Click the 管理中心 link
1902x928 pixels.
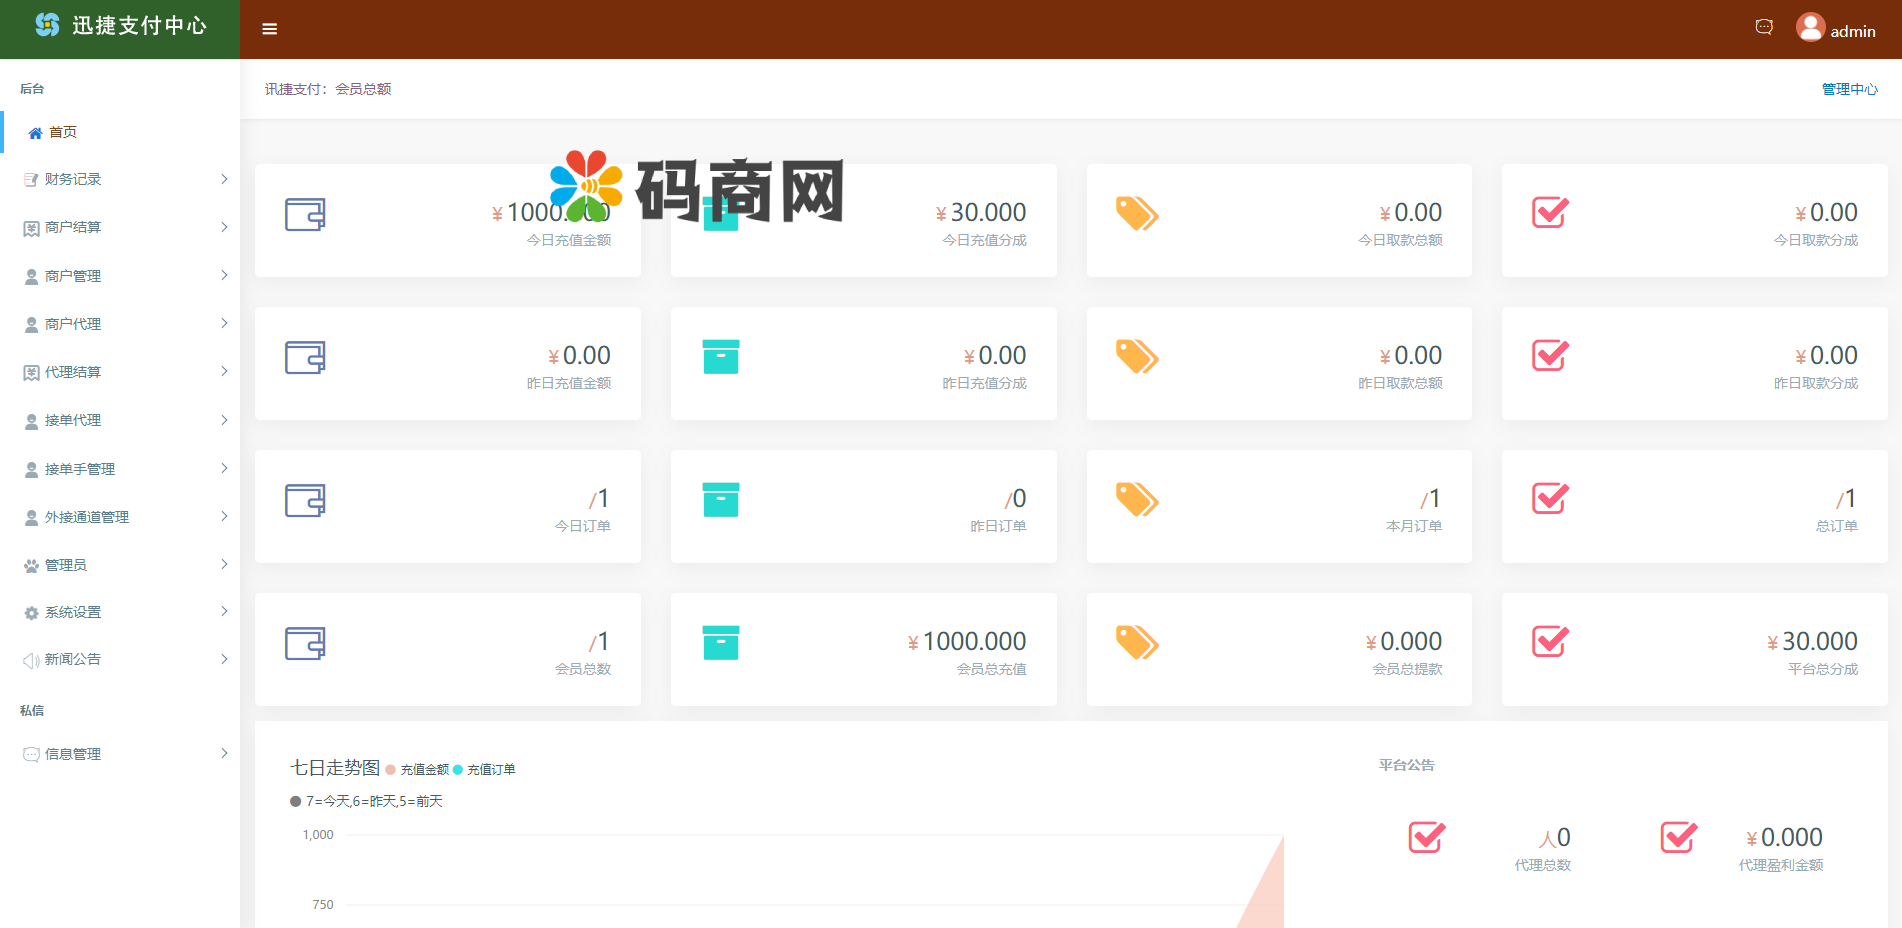tap(1849, 89)
